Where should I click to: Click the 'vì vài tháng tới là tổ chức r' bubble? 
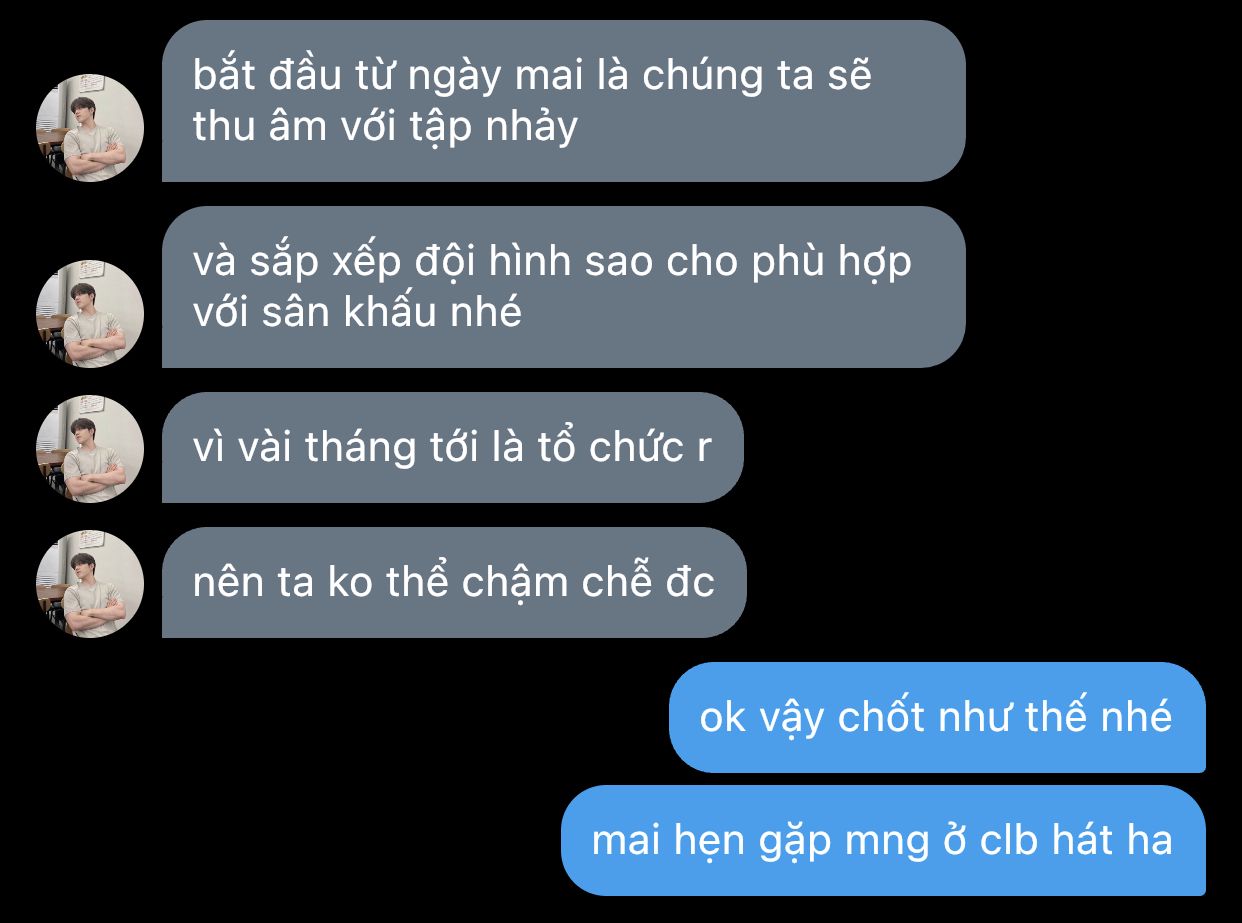pos(452,447)
